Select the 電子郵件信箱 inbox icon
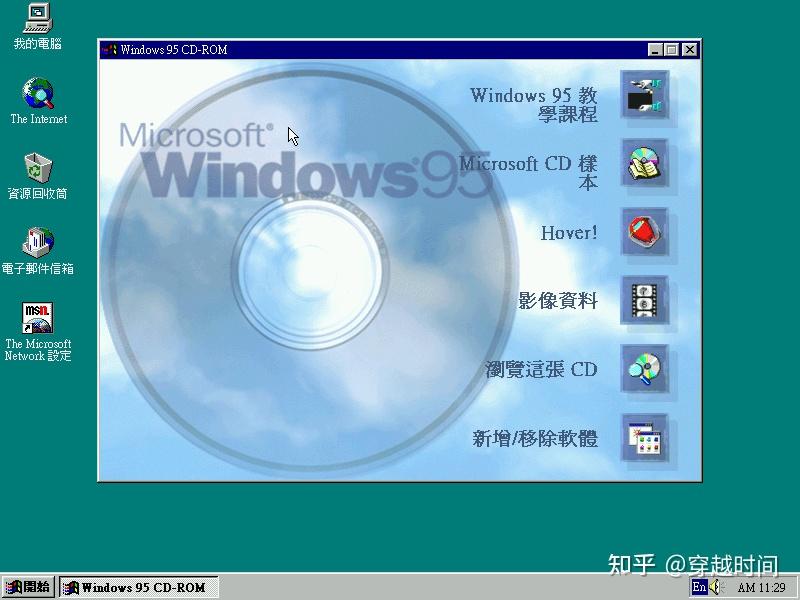Image resolution: width=800 pixels, height=600 pixels. click(37, 251)
